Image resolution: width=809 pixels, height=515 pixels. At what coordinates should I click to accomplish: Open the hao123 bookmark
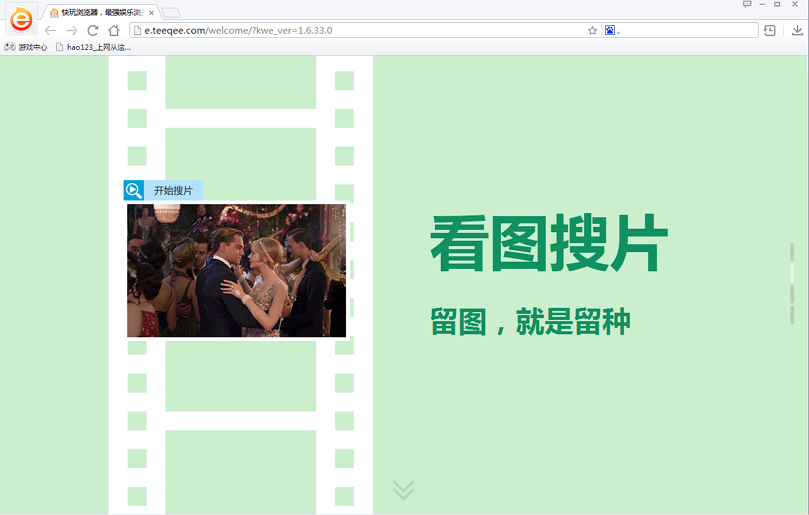[x=93, y=47]
